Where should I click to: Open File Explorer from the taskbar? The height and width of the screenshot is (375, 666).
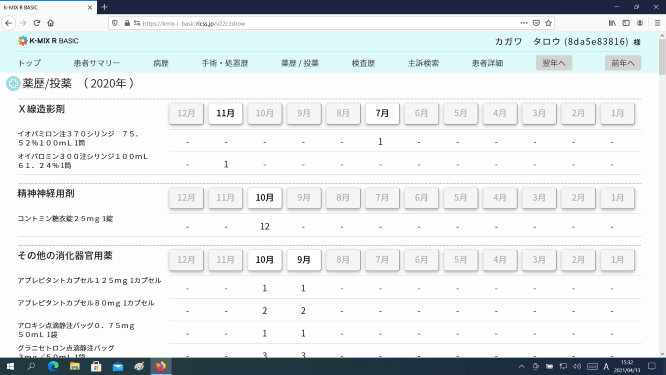click(x=75, y=366)
